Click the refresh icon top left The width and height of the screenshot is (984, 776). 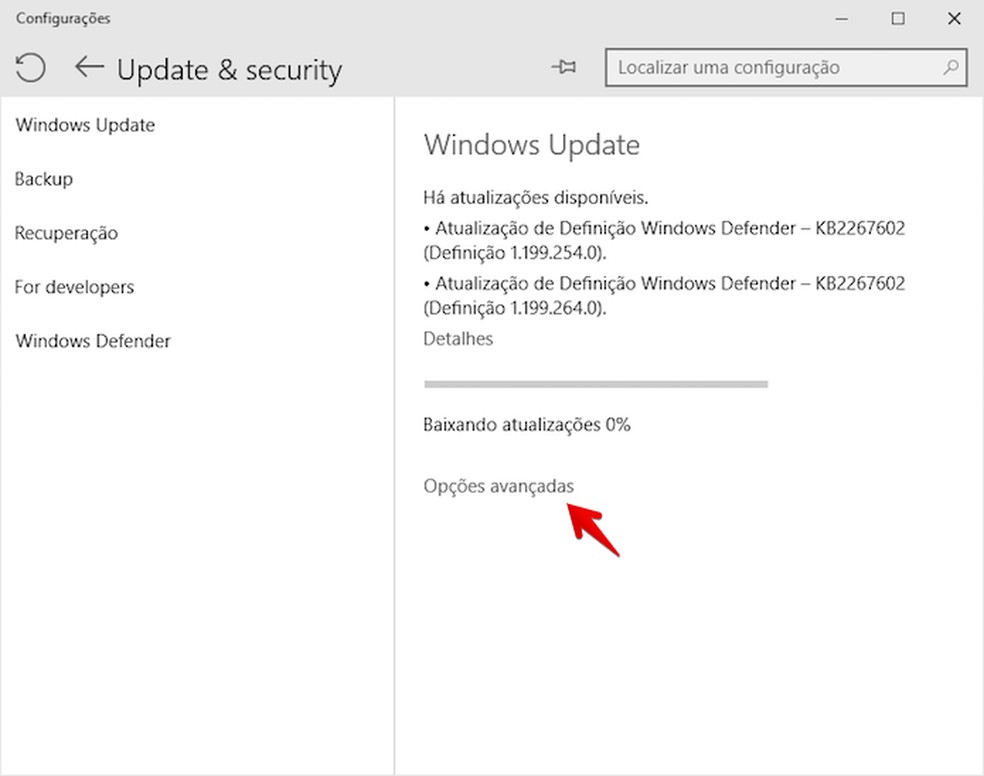point(30,68)
